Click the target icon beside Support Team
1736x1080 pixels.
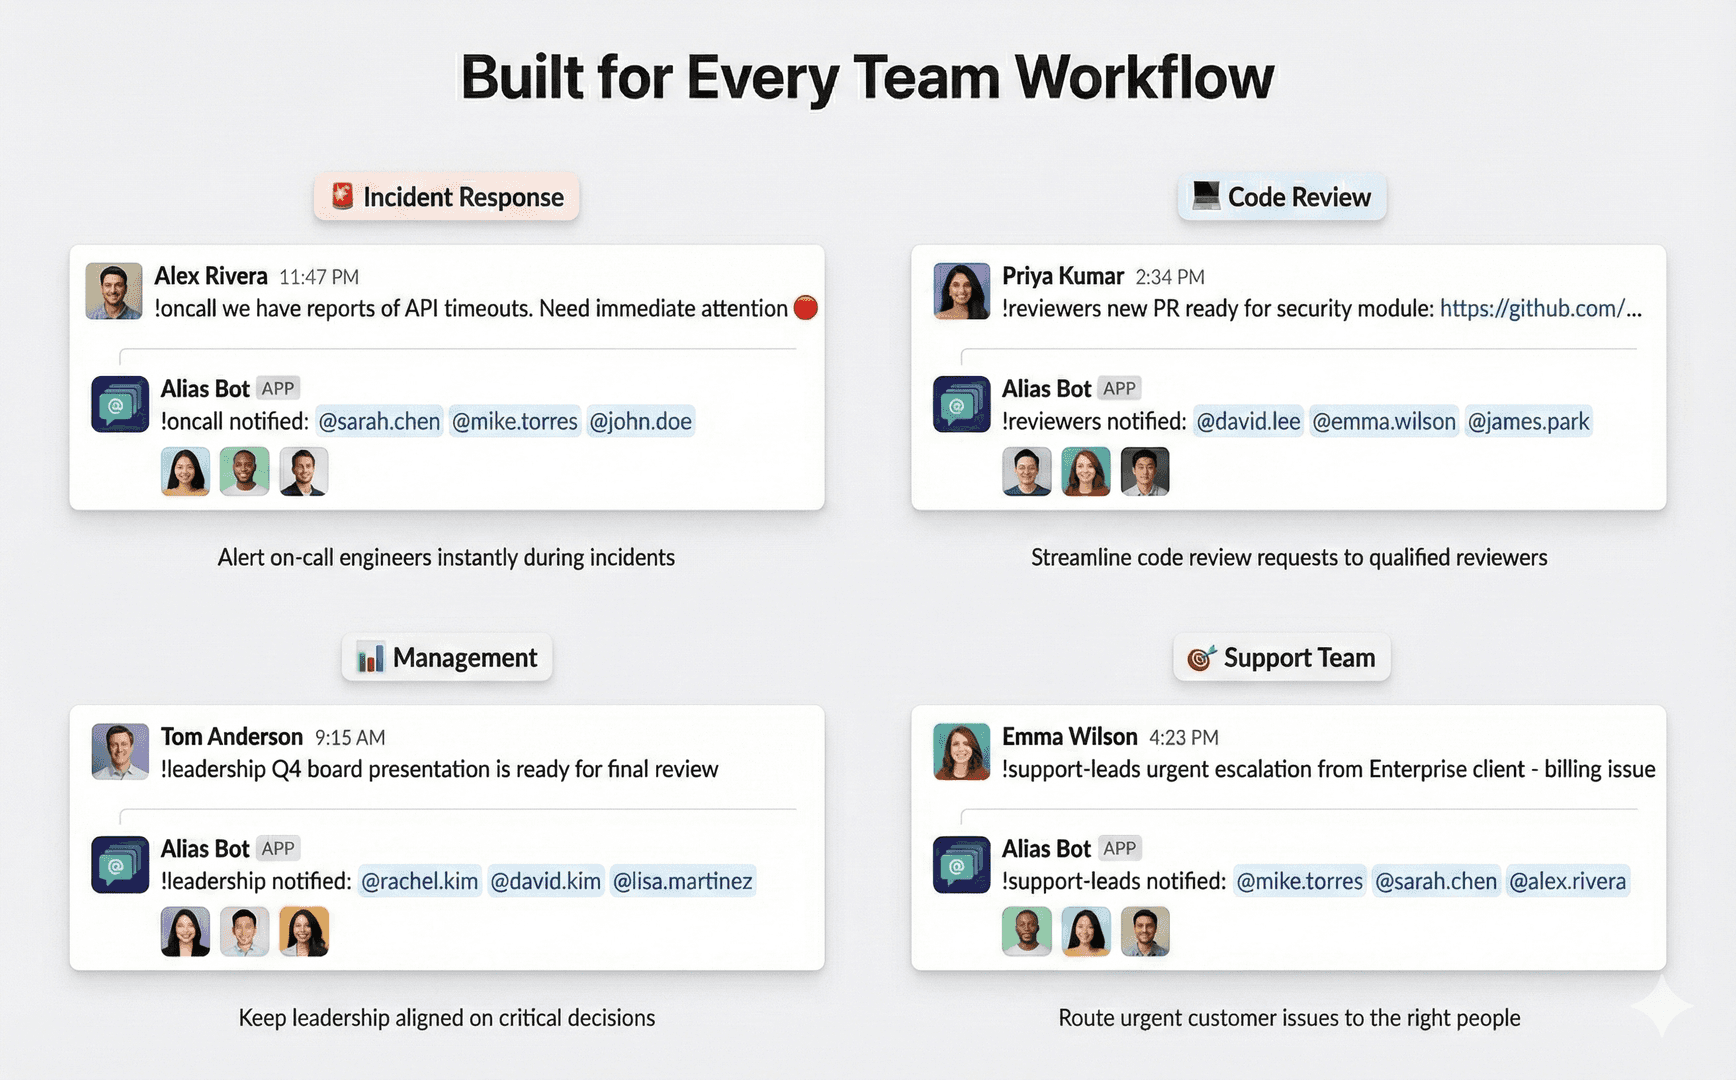[1201, 657]
